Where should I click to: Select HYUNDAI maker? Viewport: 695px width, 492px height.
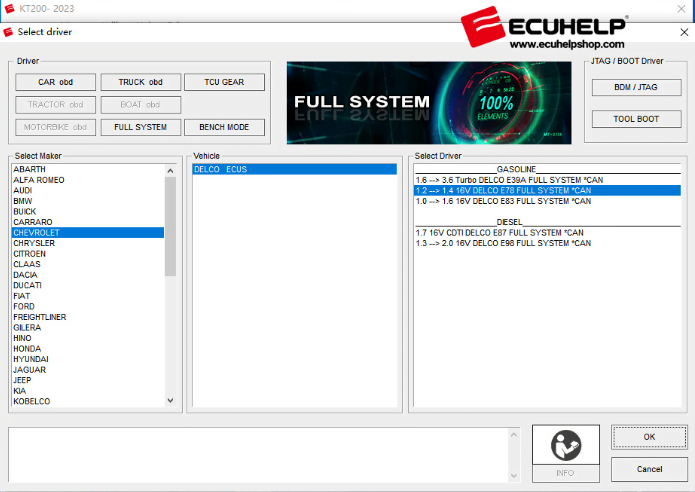click(x=88, y=359)
